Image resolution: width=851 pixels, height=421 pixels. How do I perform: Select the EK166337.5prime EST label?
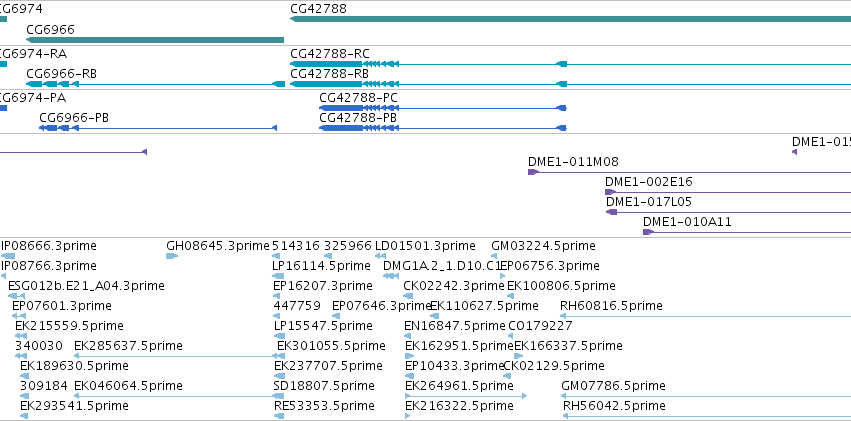click(x=568, y=346)
